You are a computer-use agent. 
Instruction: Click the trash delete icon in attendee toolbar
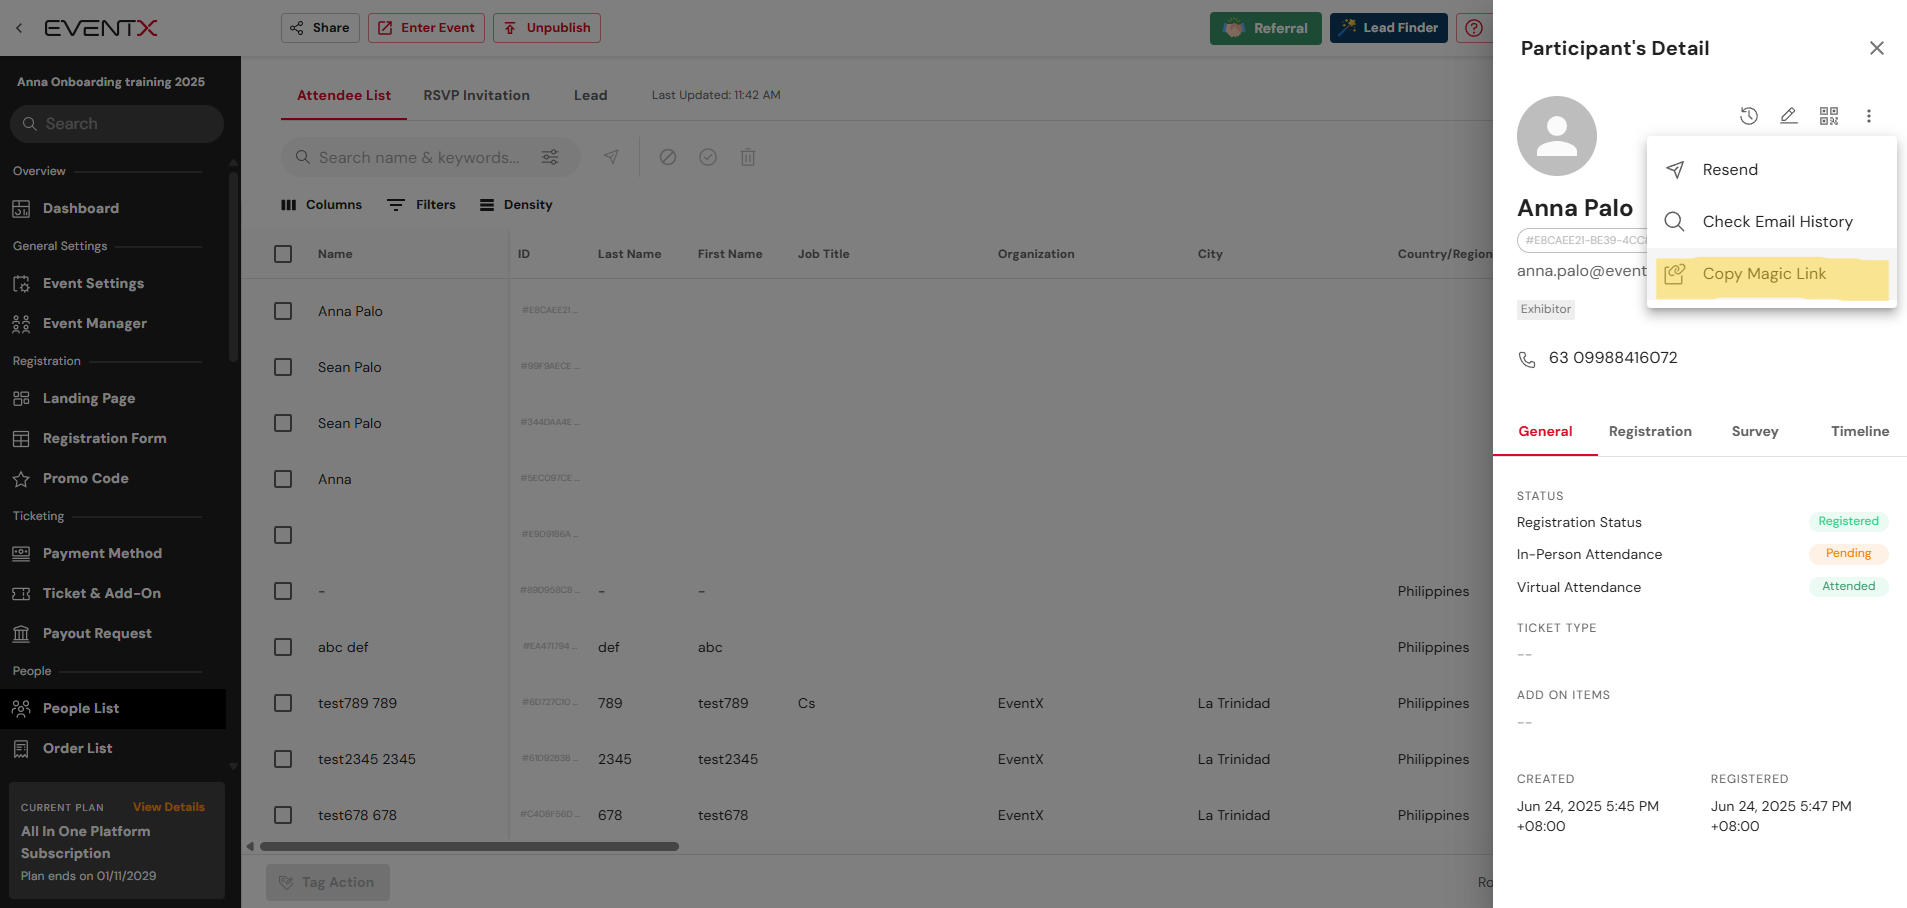[747, 157]
